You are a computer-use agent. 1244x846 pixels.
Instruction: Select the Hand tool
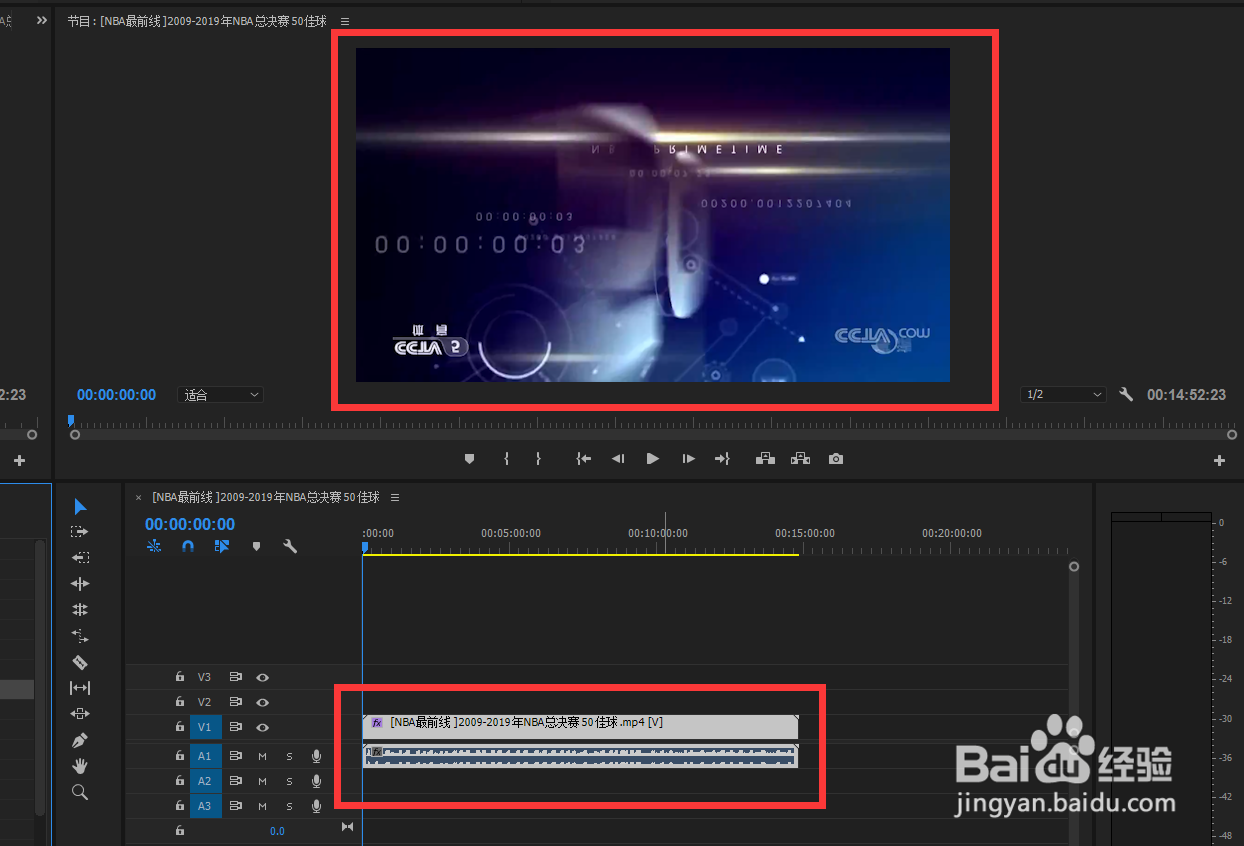[80, 766]
